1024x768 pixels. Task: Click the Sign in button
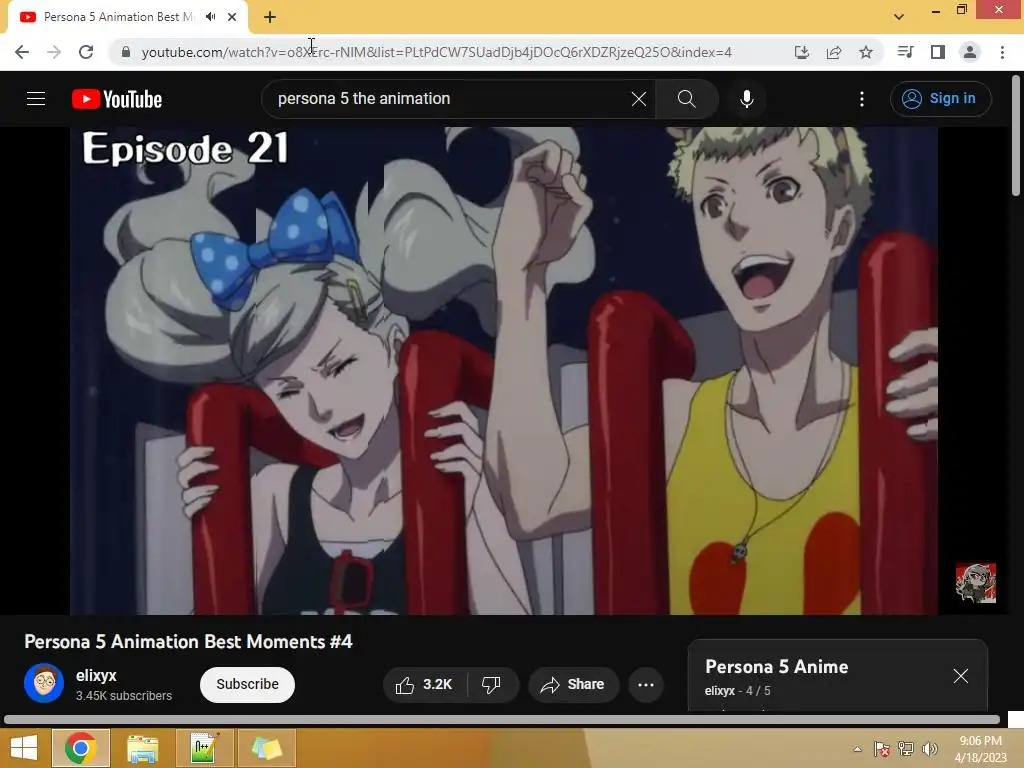coord(940,99)
